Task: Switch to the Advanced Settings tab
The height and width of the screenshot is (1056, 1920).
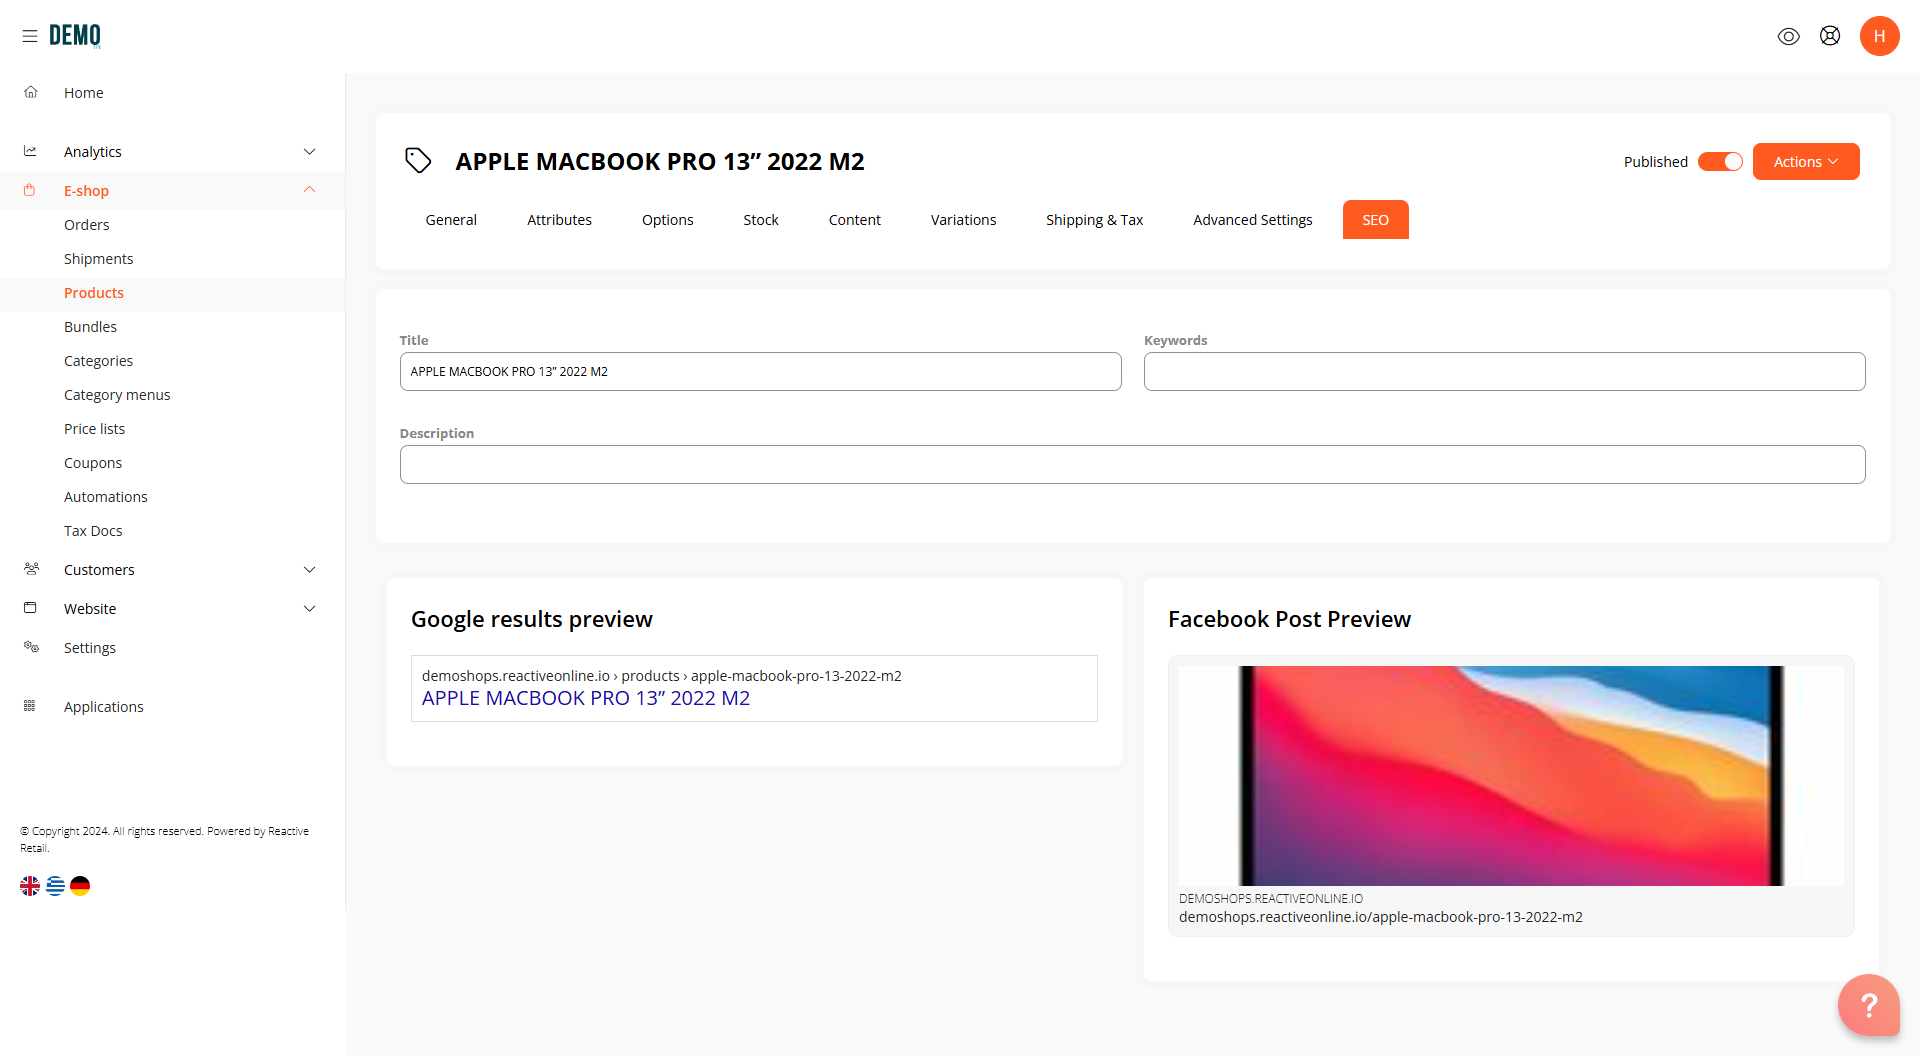Action: pos(1252,220)
